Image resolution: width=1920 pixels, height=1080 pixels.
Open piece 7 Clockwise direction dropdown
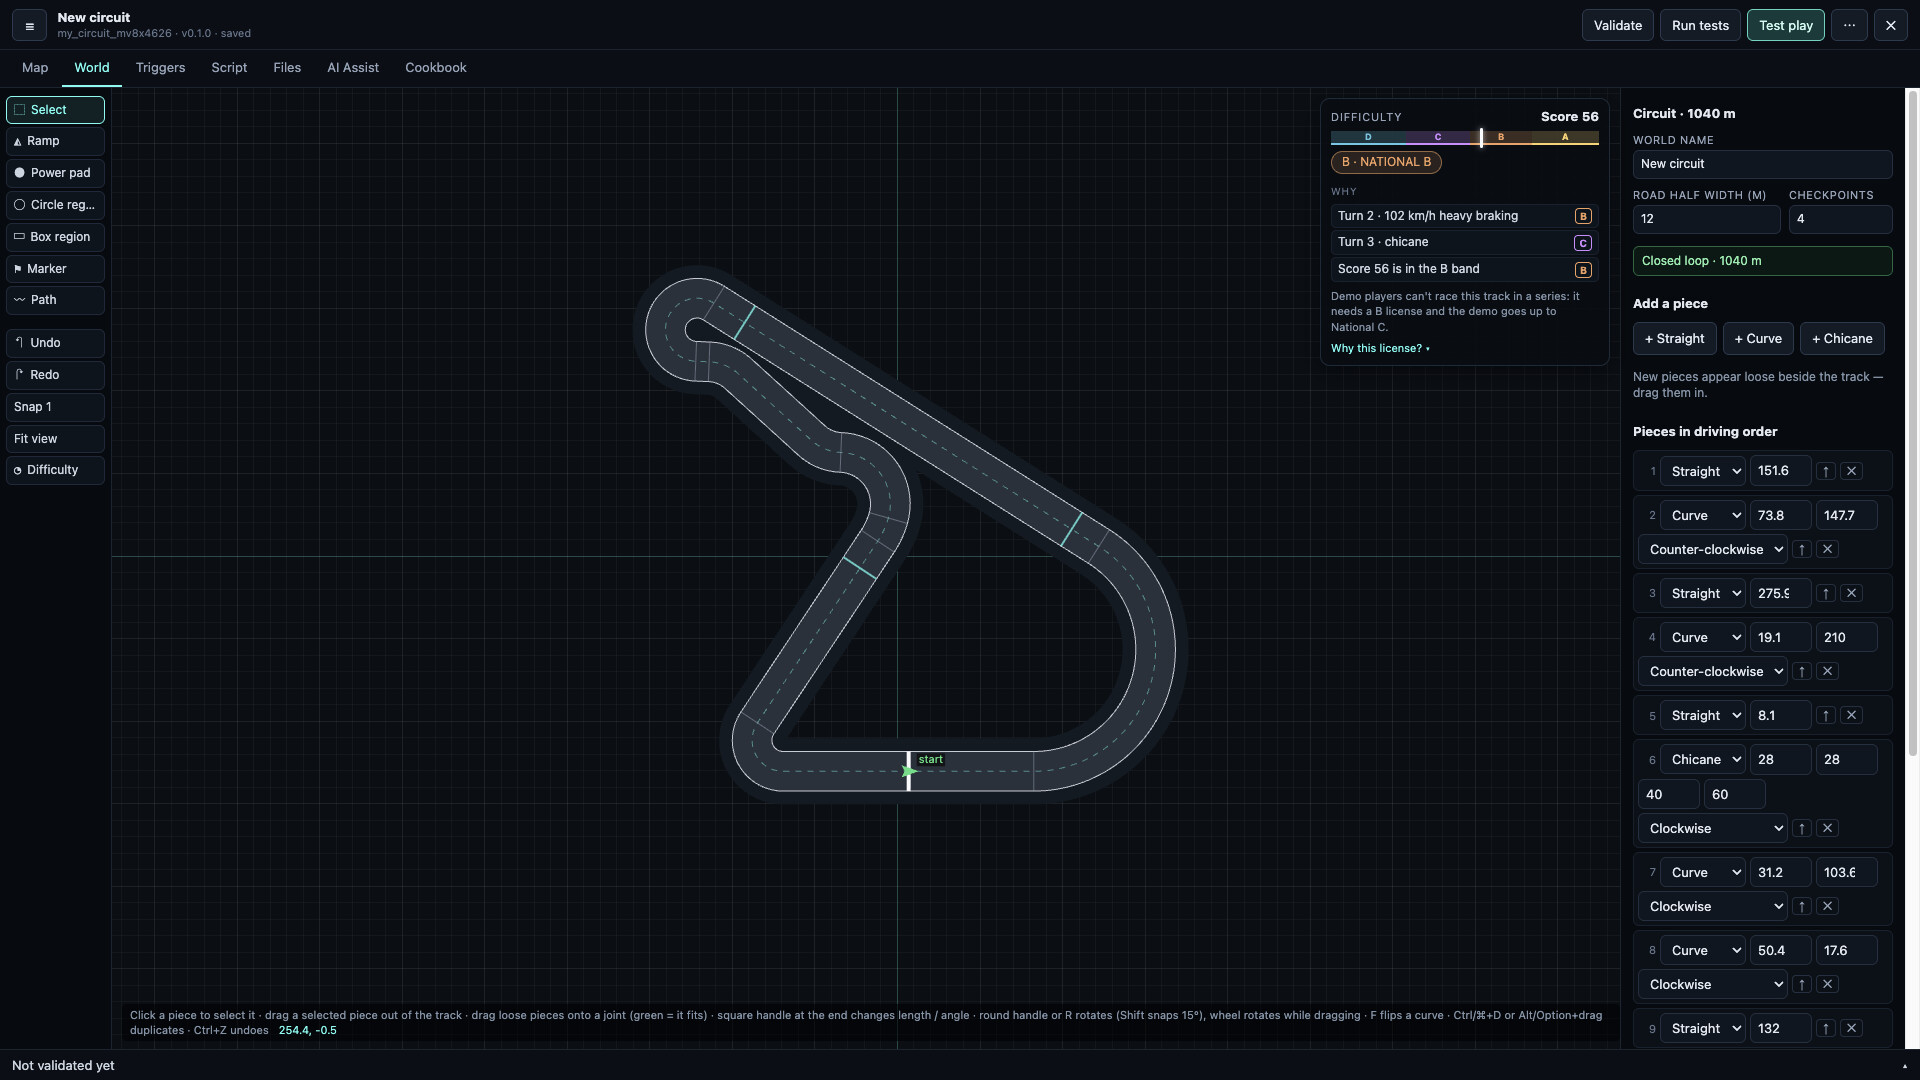[1713, 906]
